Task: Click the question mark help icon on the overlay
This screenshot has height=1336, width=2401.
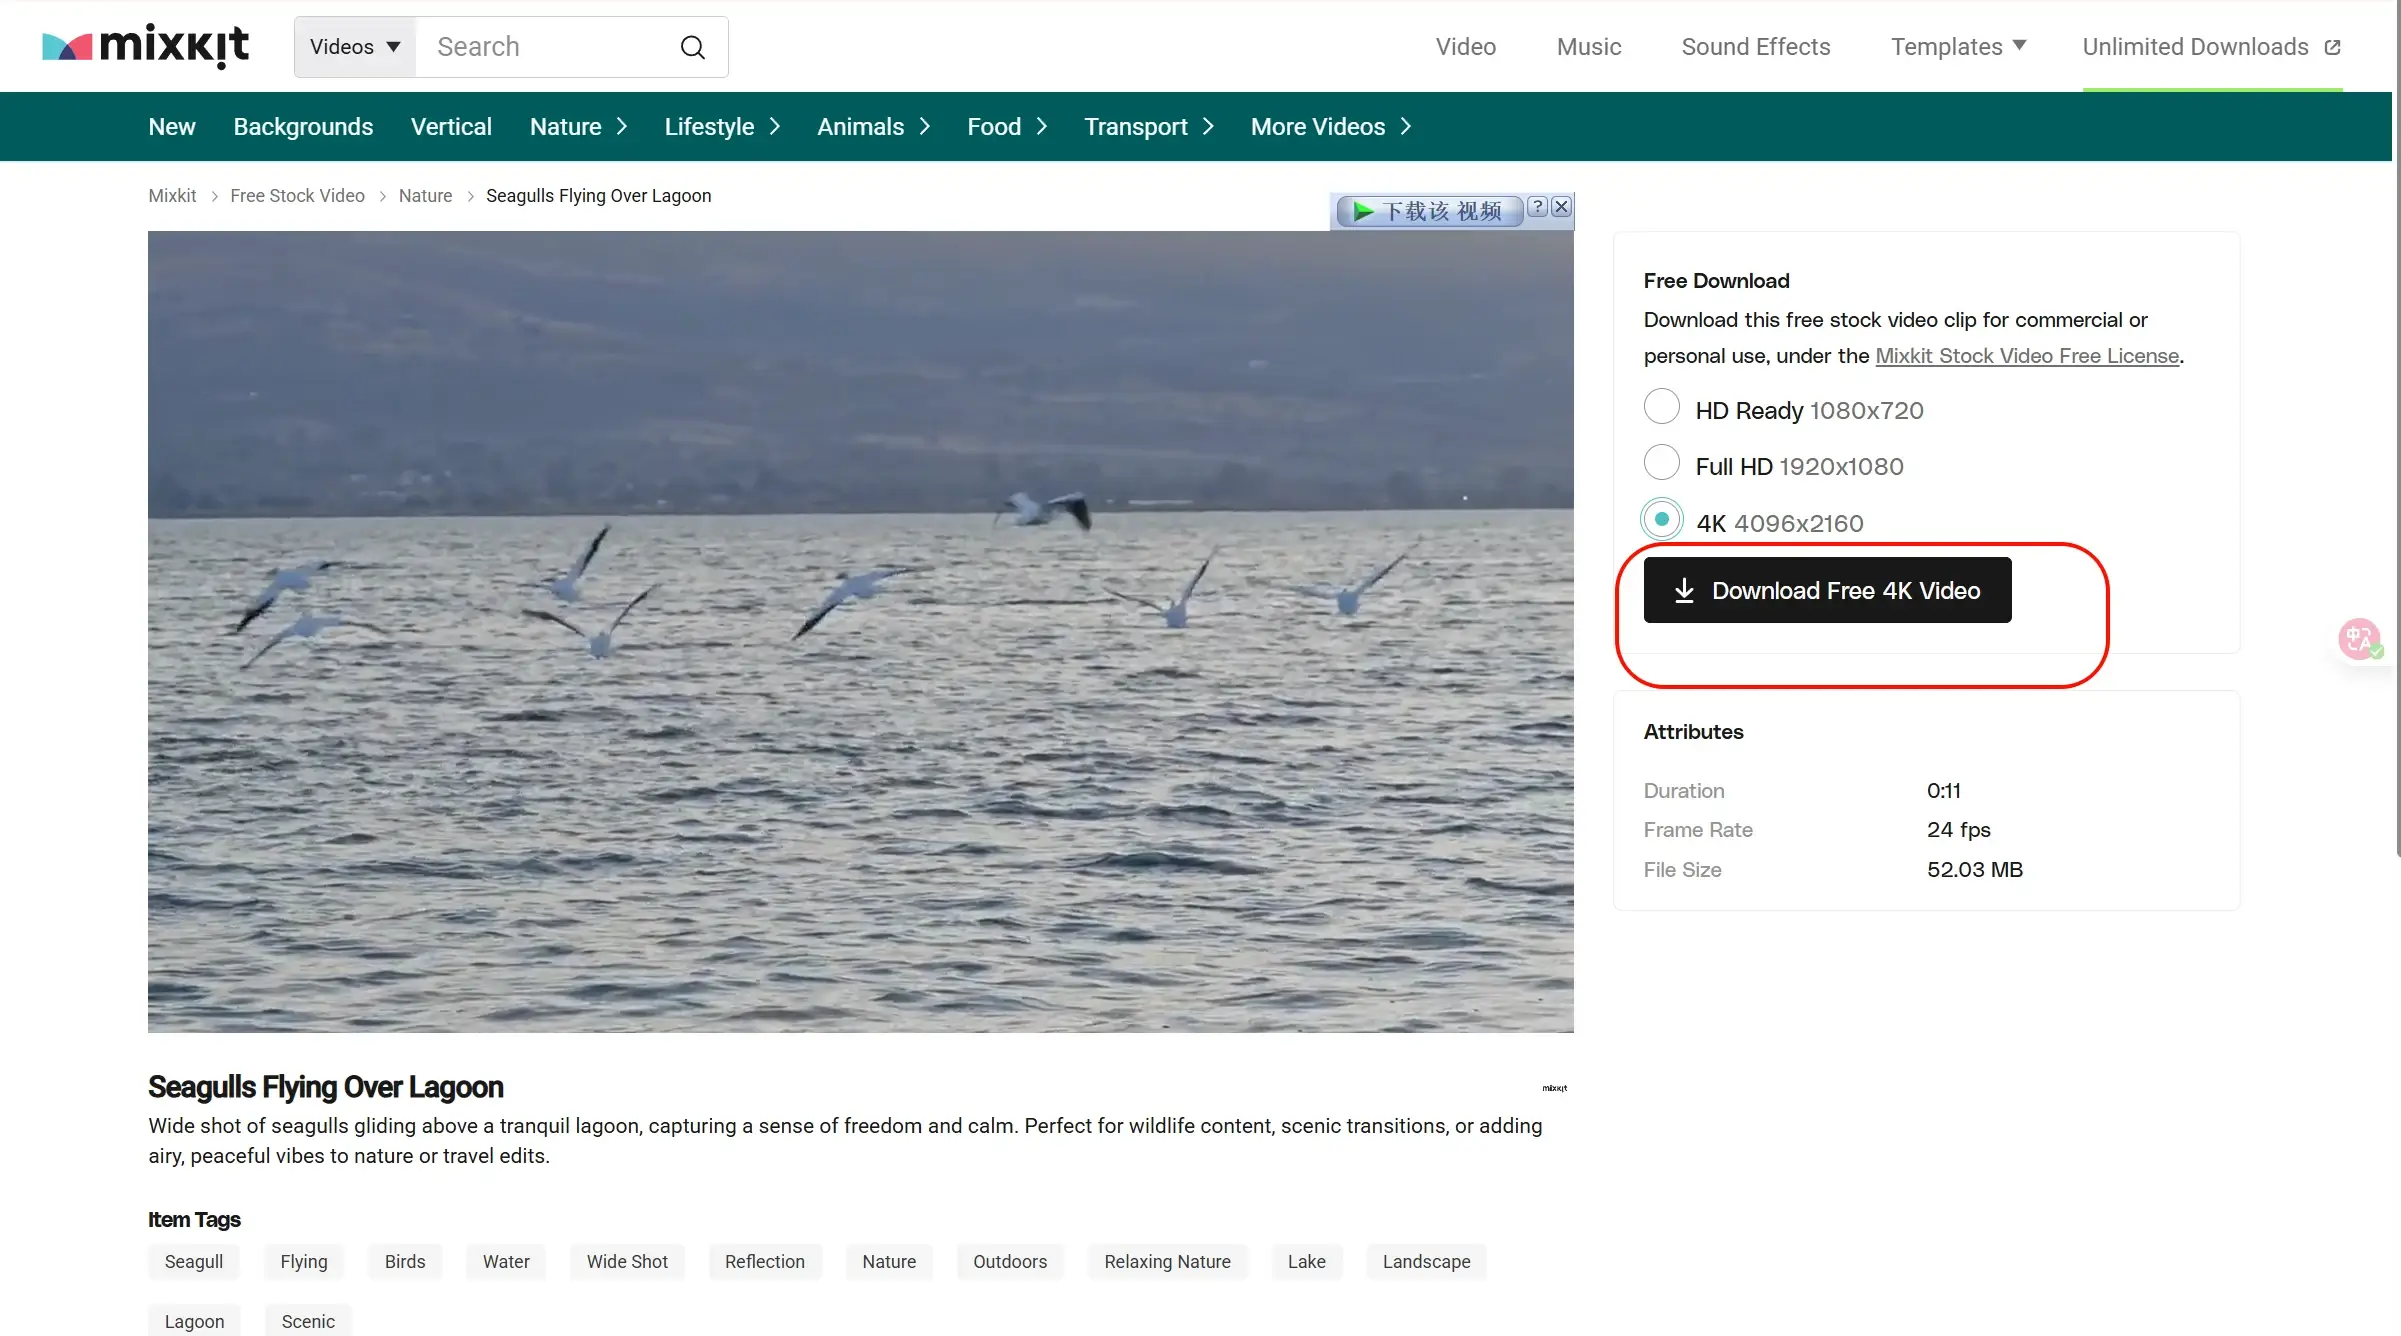Action: pos(1538,207)
